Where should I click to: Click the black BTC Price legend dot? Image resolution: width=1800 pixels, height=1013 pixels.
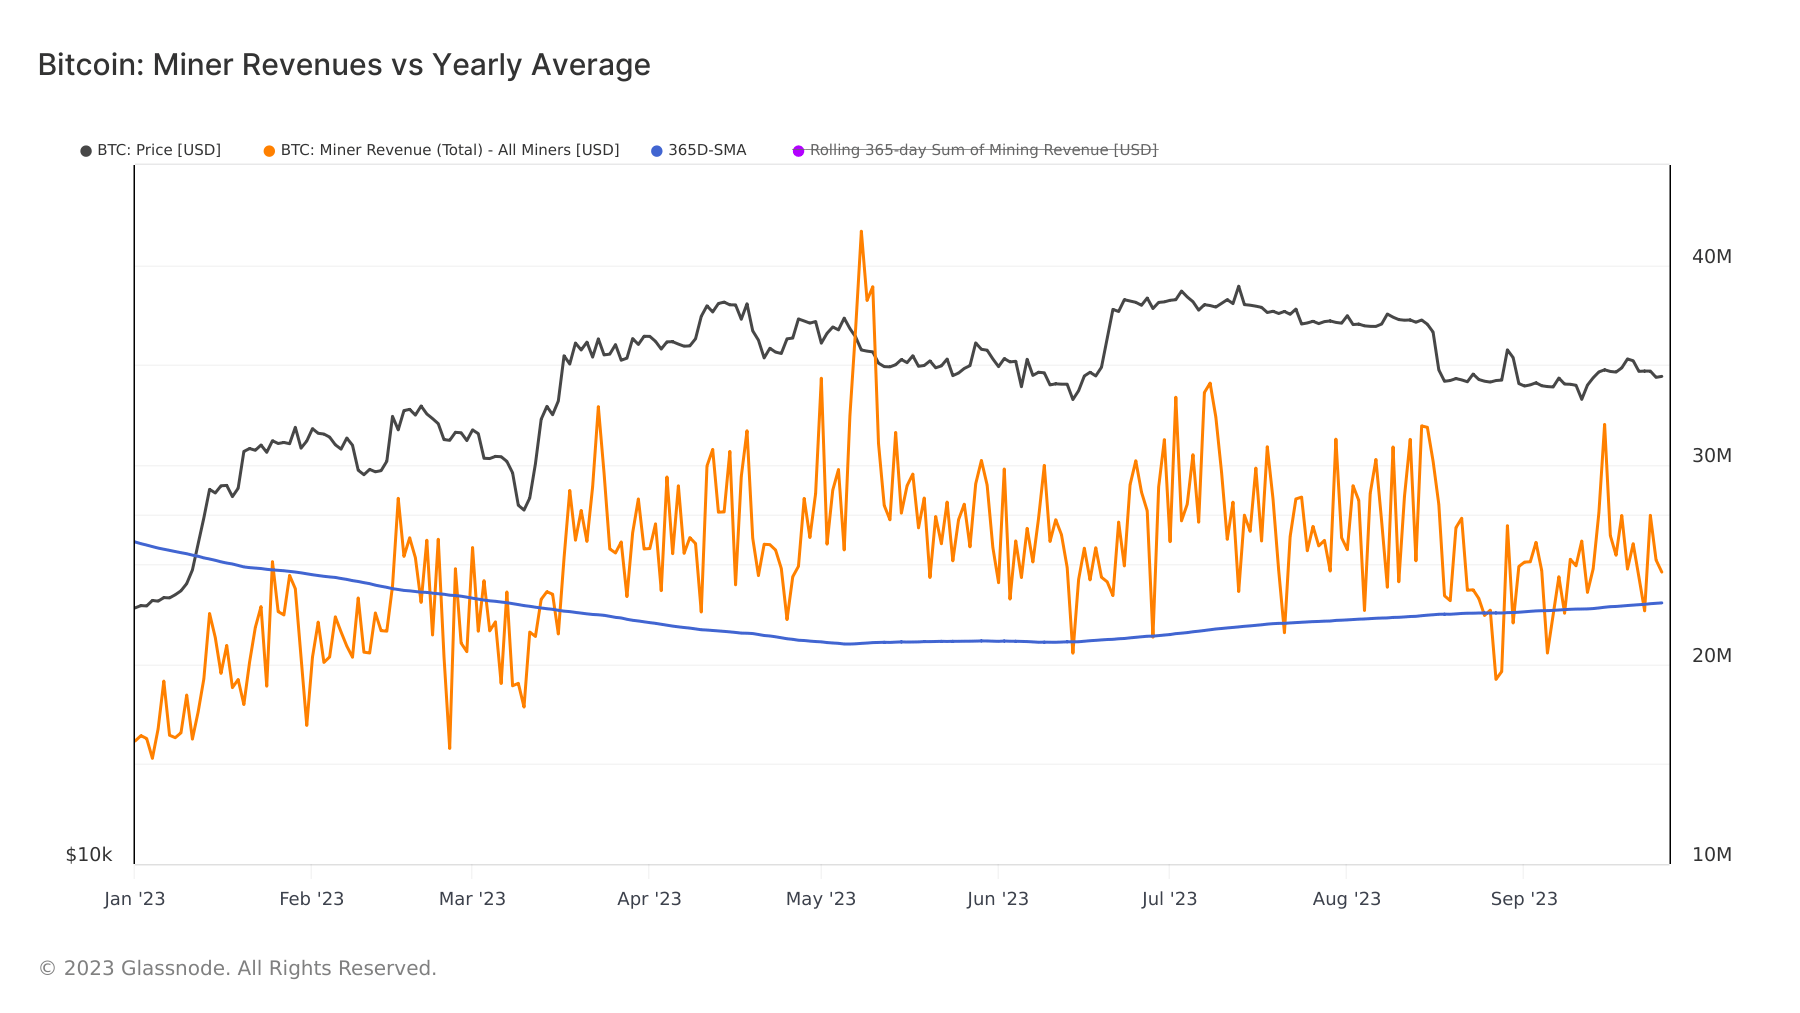point(86,151)
